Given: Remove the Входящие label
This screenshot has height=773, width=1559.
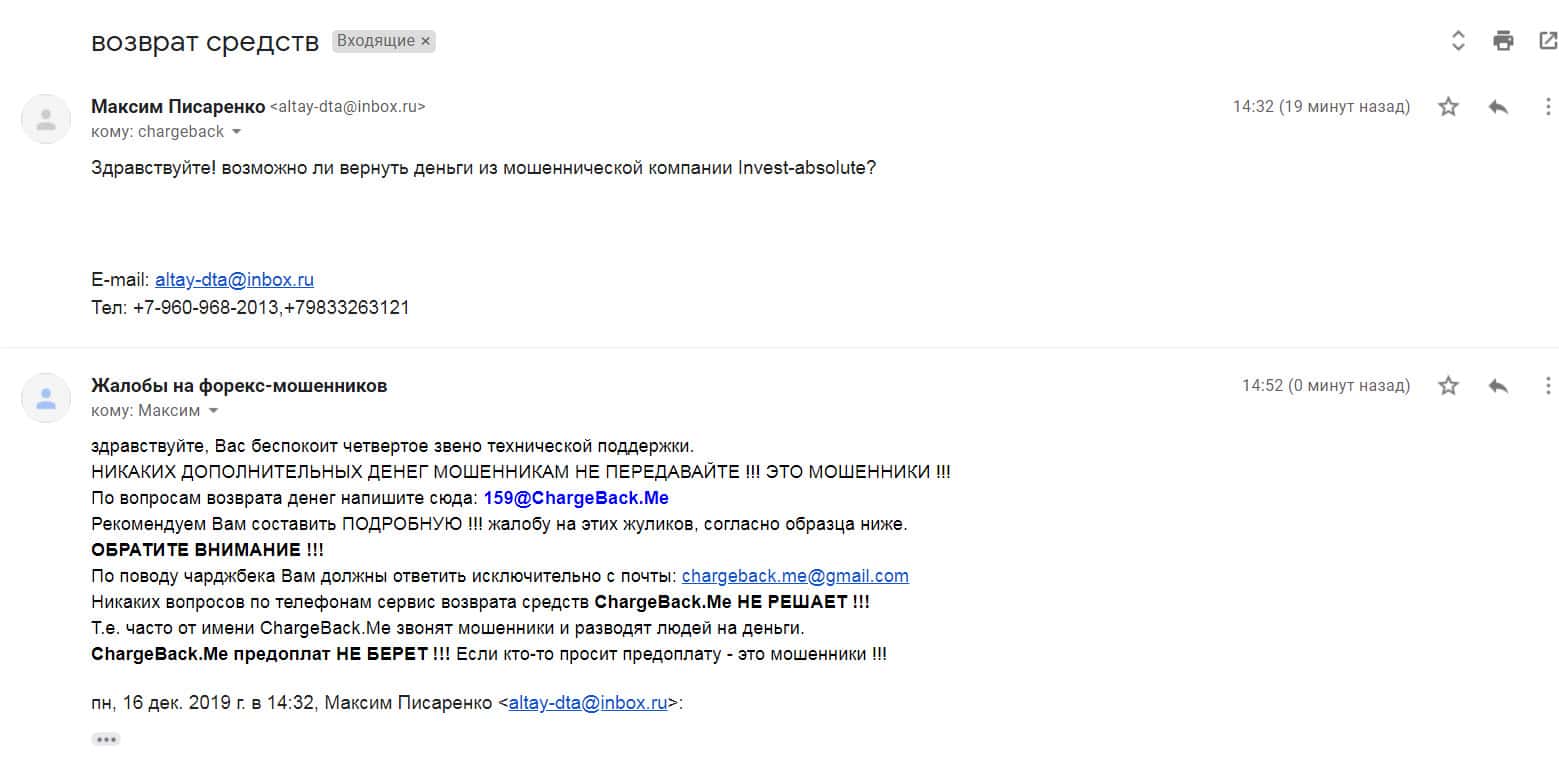Looking at the screenshot, I should [425, 41].
